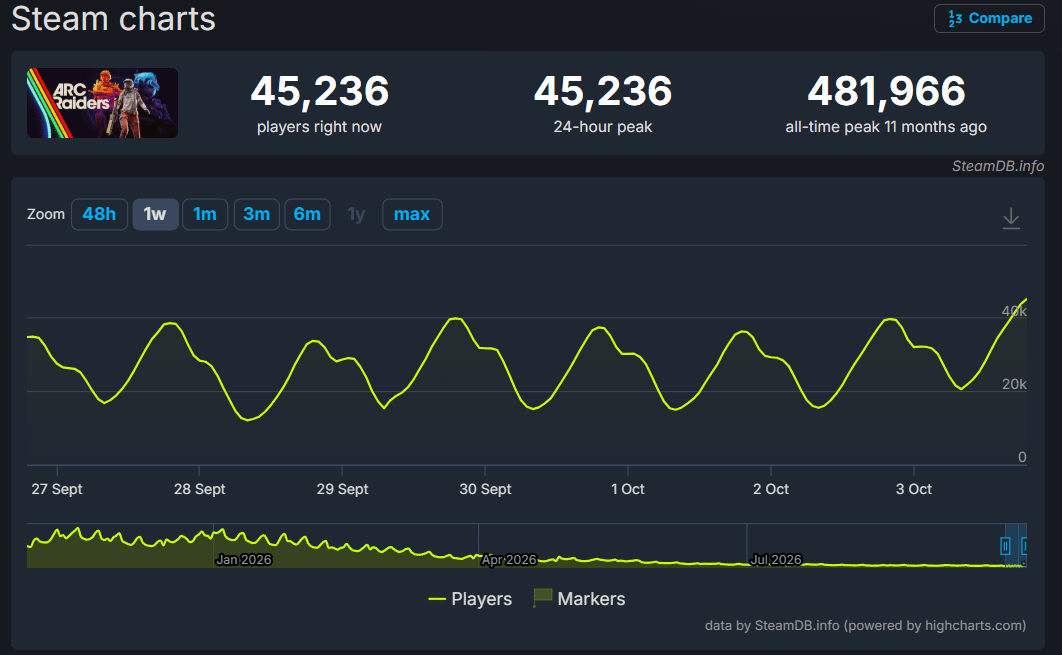Screen dimensions: 1062x655
Task: Click the Jan 2026 navigator label
Action: coord(244,559)
